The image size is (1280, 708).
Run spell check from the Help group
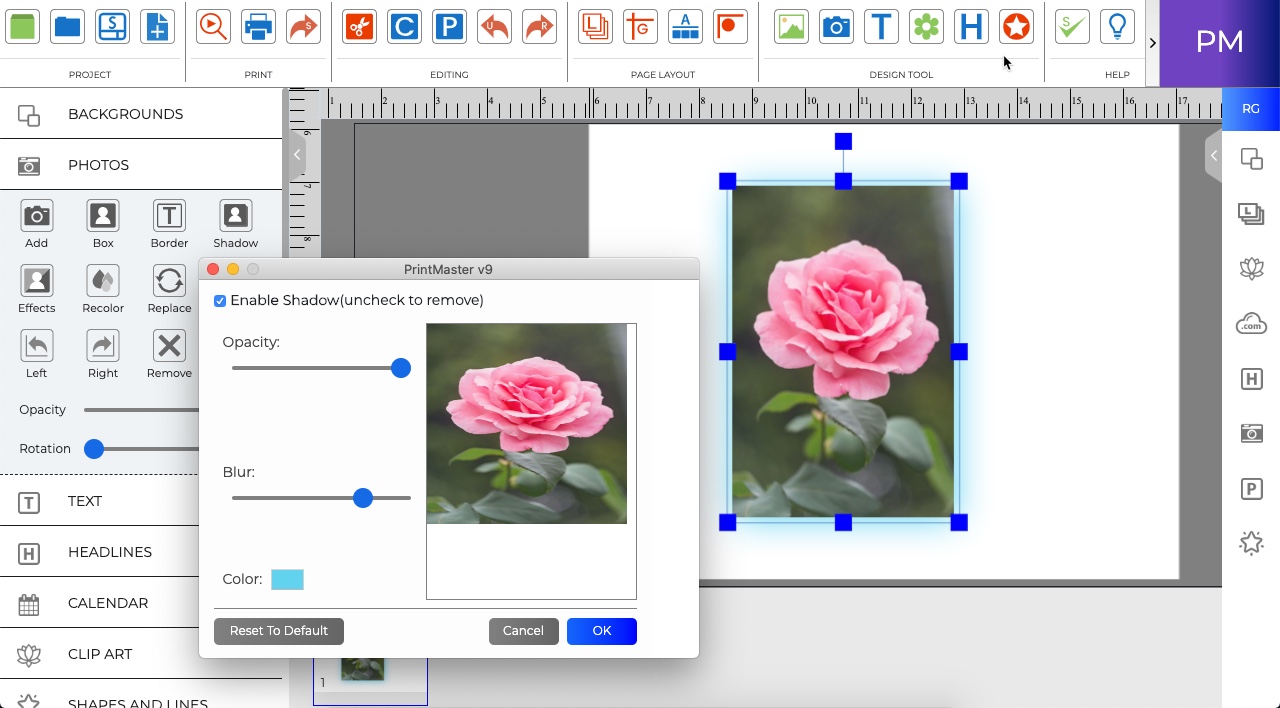(1071, 27)
